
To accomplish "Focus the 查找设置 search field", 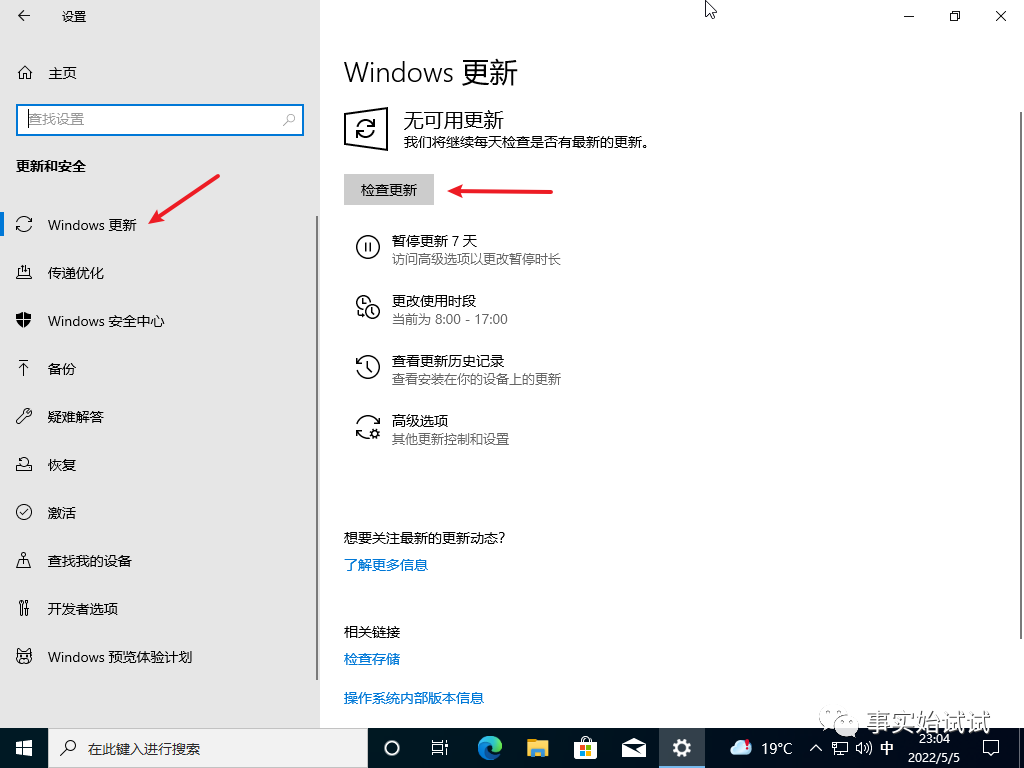I will (160, 120).
